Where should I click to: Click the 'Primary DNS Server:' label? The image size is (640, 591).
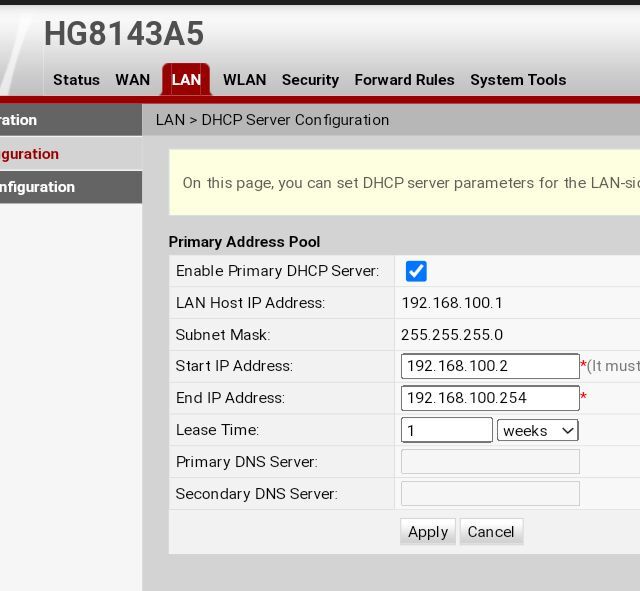click(247, 462)
